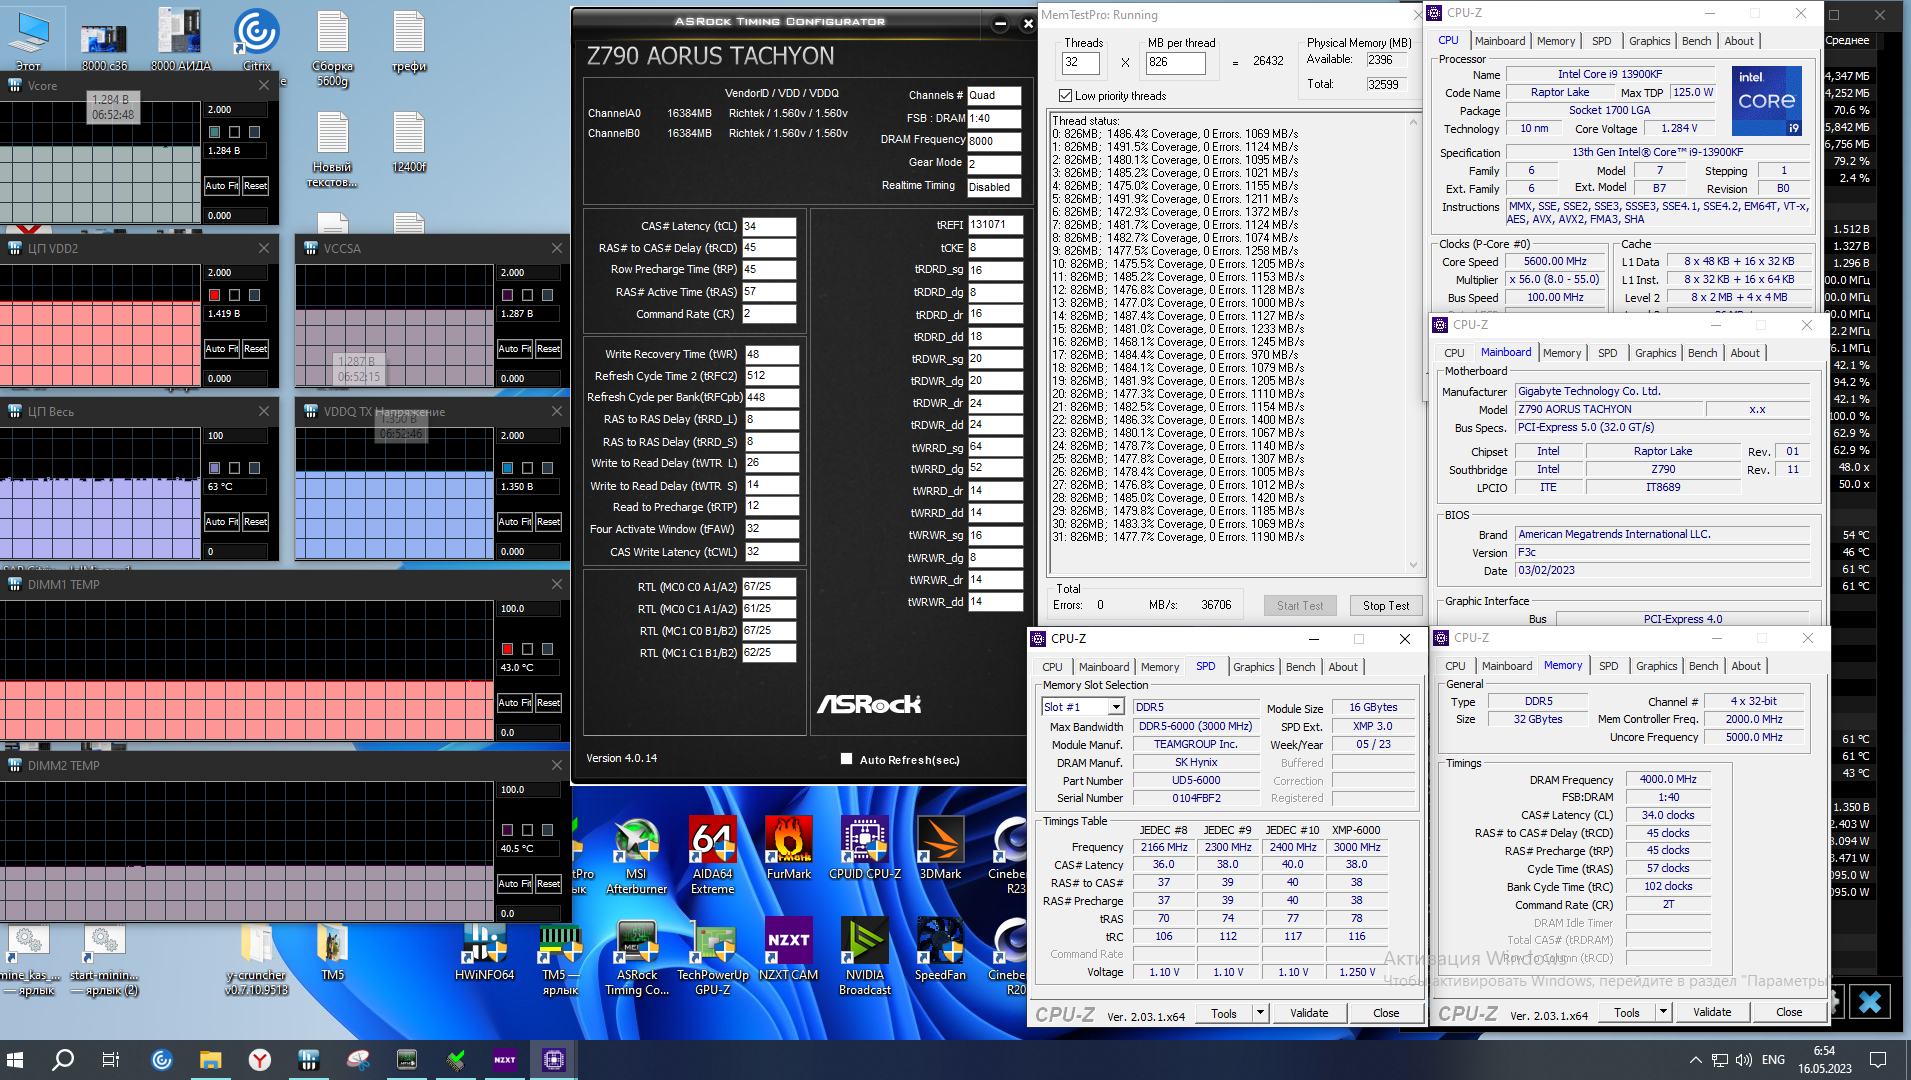
Task: Open the FurMark desktop icon
Action: pos(788,848)
